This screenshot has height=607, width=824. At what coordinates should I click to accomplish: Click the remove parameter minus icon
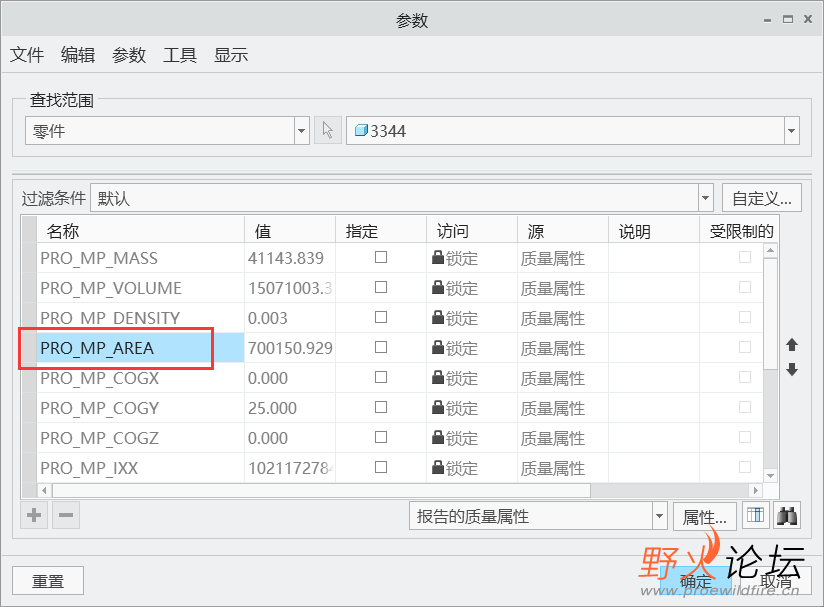[x=66, y=515]
